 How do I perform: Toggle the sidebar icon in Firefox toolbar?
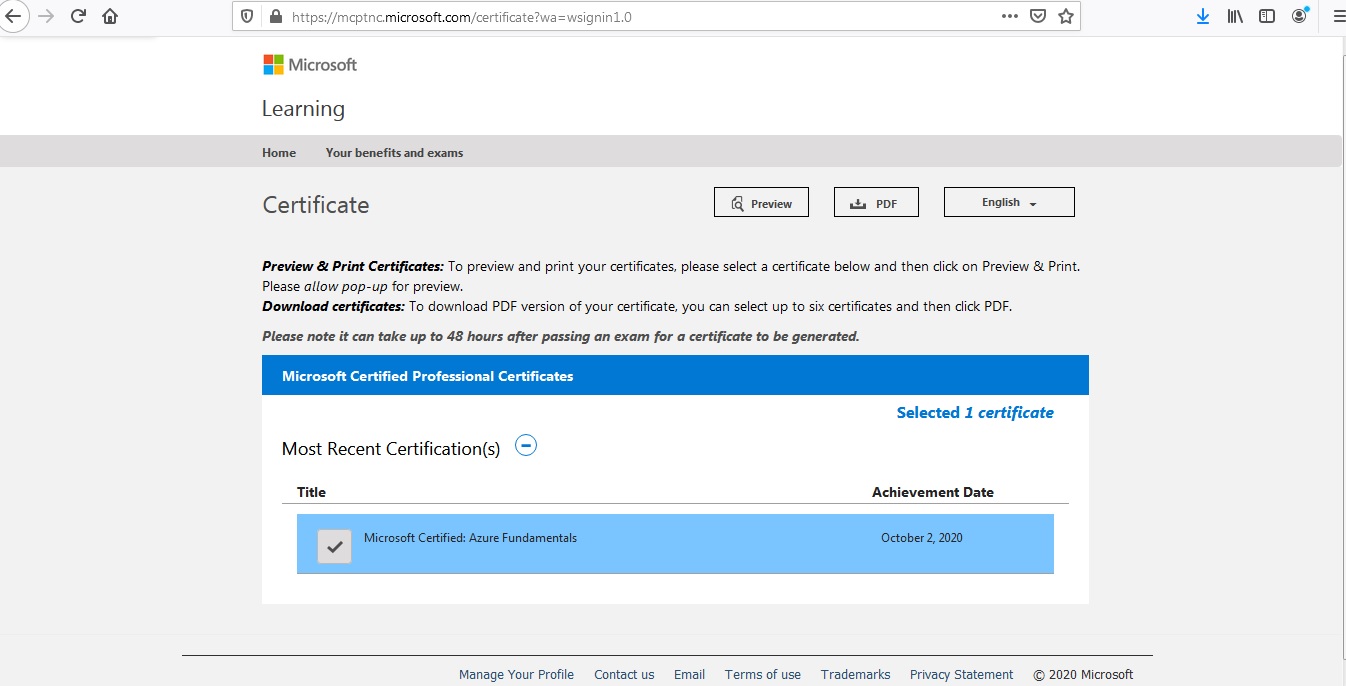[x=1266, y=15]
